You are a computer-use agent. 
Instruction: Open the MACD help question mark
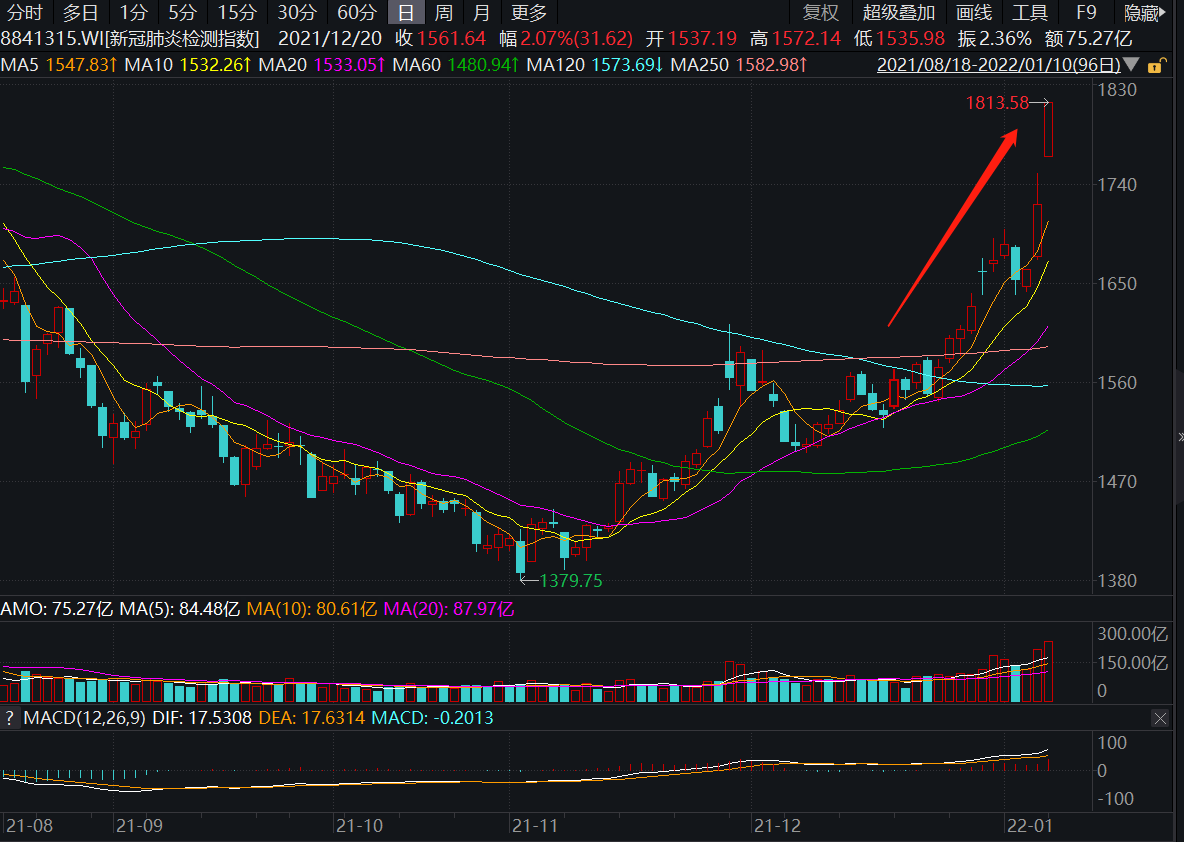(9, 717)
